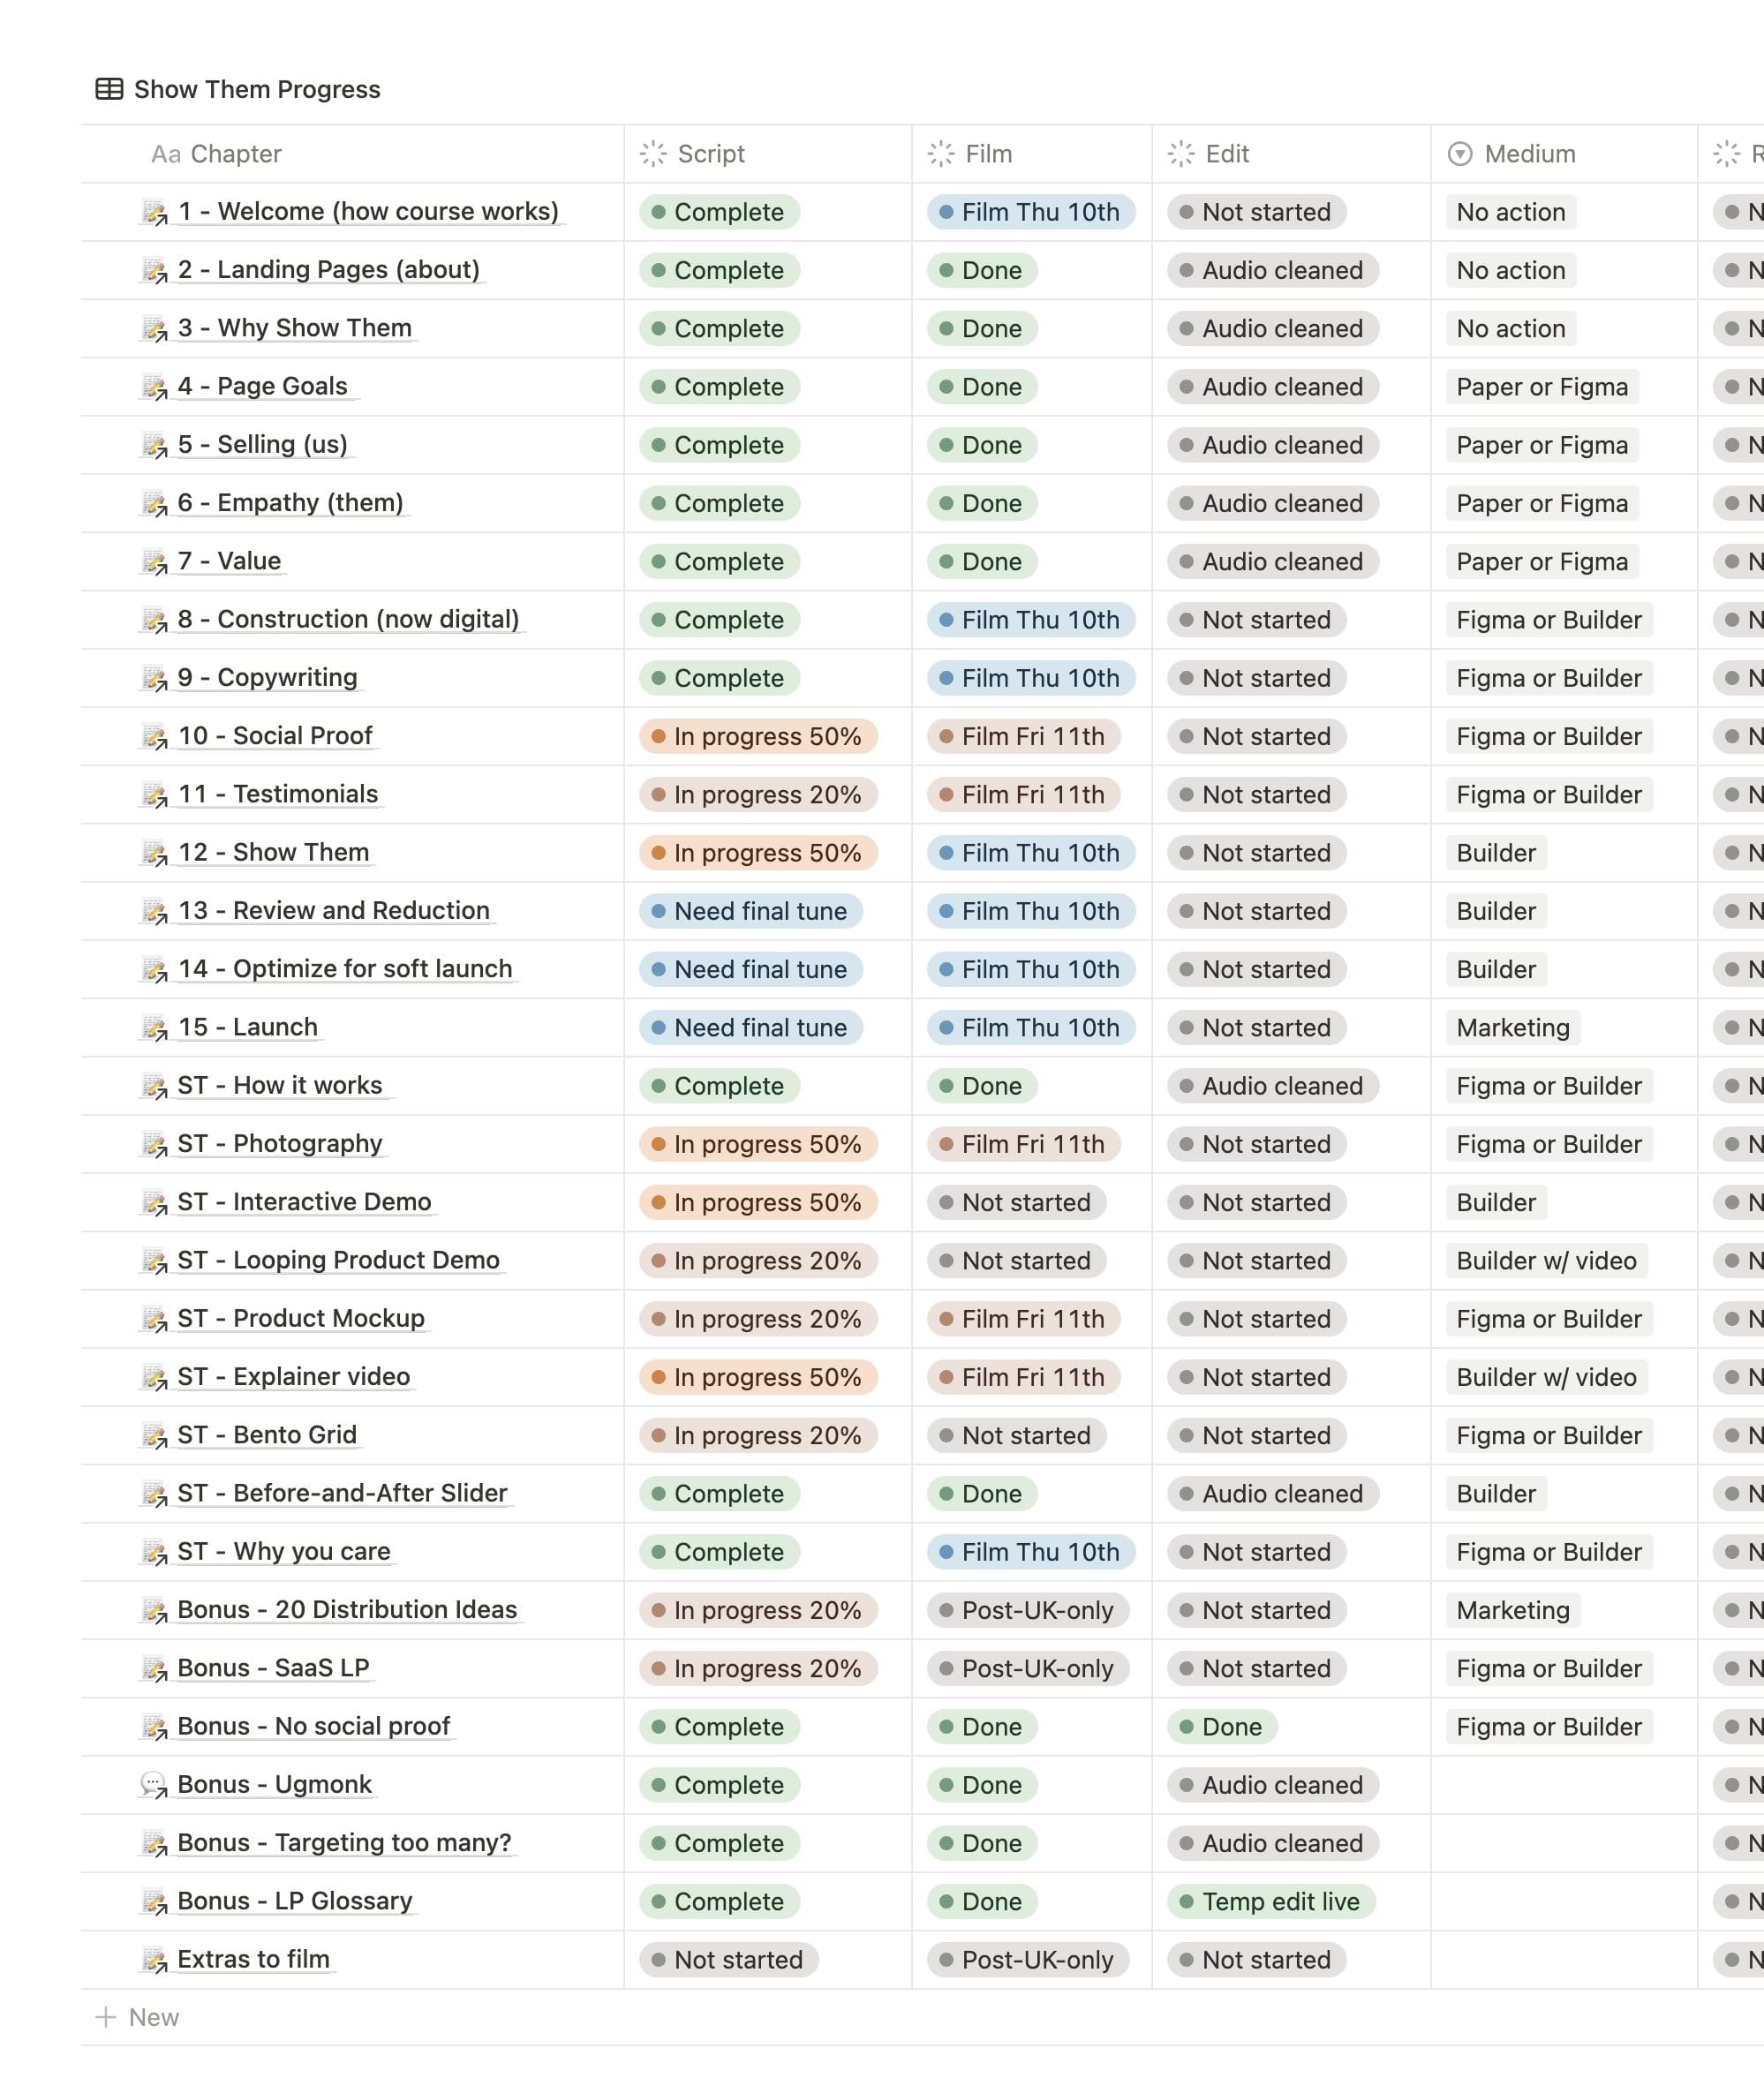Click the table icon beside Show Them Progress
1764x2078 pixels.
tap(109, 89)
